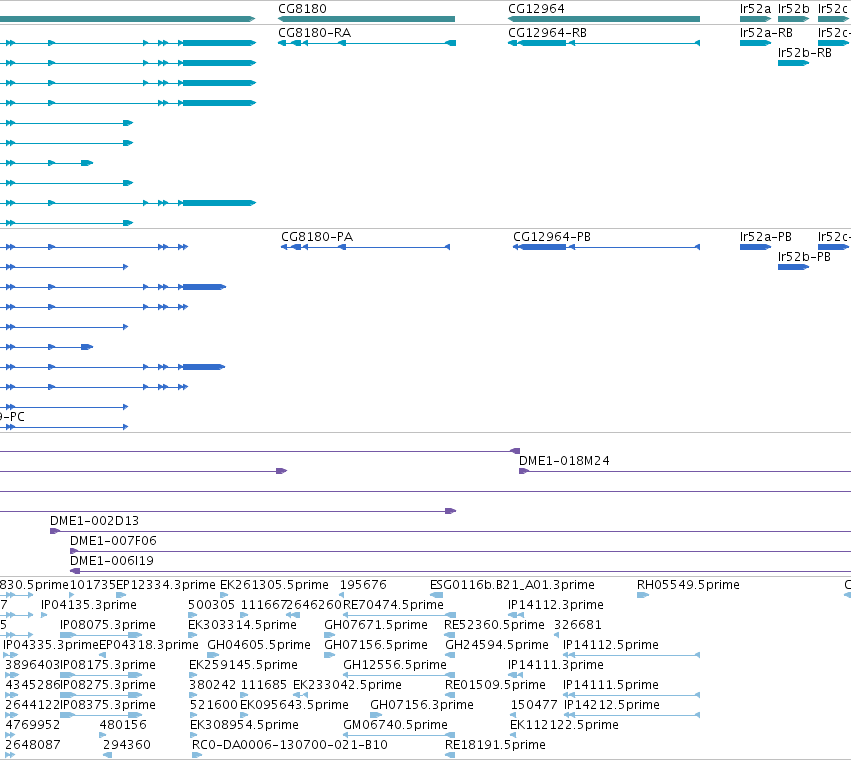Select the CG12964-RB transcript label

547,33
